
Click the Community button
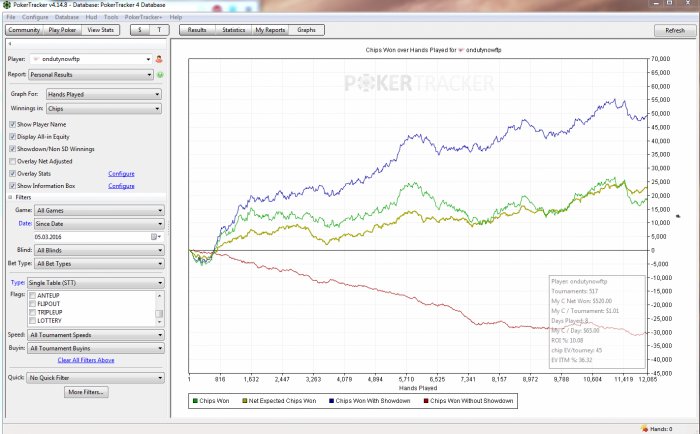click(24, 30)
